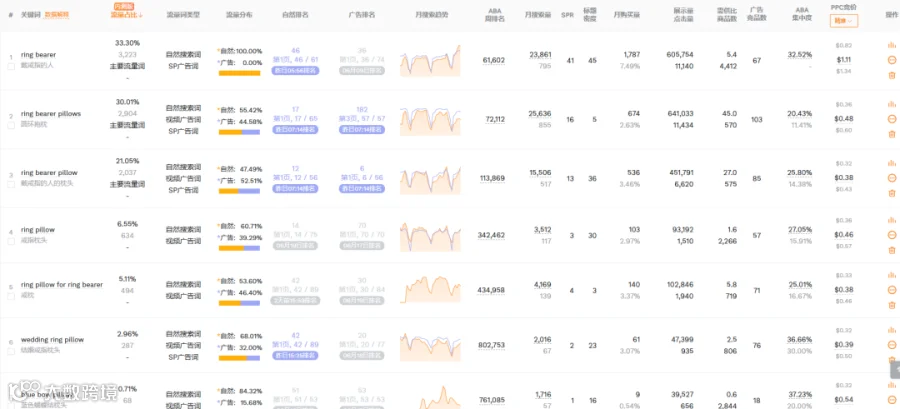
Task: Open the chart icon for ring pillow for ring bearer
Action: point(891,275)
